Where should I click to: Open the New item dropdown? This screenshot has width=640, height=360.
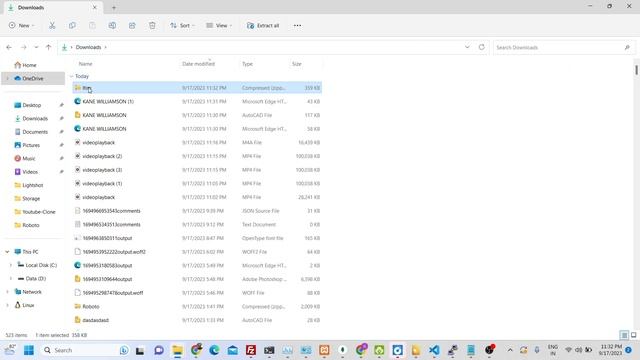[22, 25]
